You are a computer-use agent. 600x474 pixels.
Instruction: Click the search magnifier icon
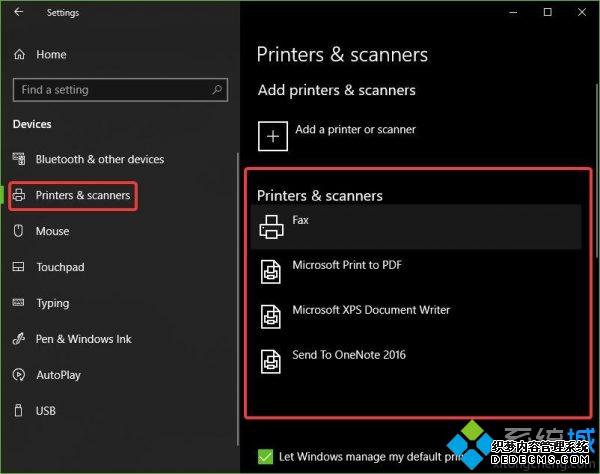coord(217,90)
